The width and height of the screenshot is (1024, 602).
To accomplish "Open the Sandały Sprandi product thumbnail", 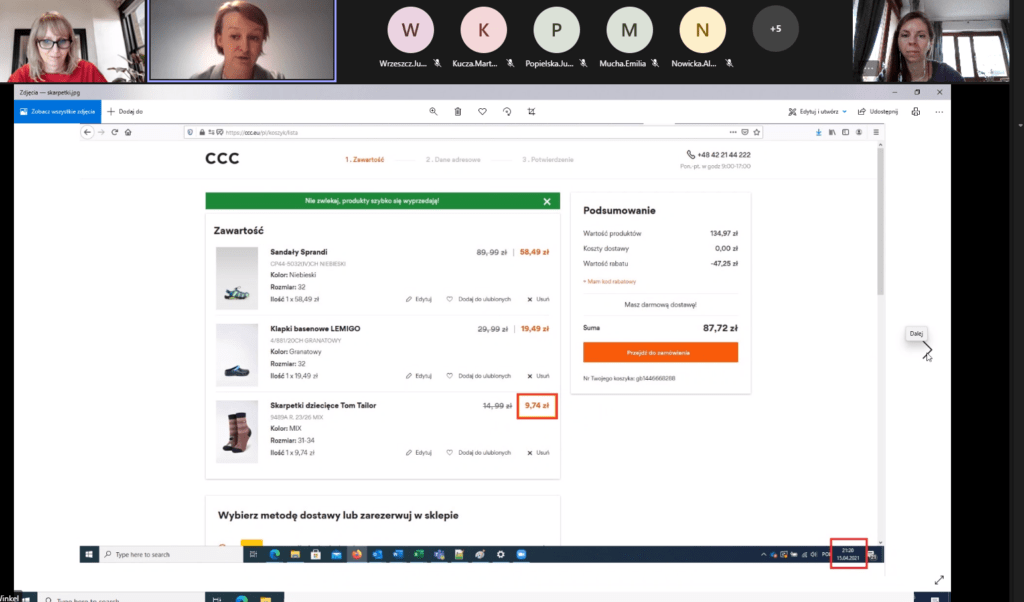I will pyautogui.click(x=237, y=278).
